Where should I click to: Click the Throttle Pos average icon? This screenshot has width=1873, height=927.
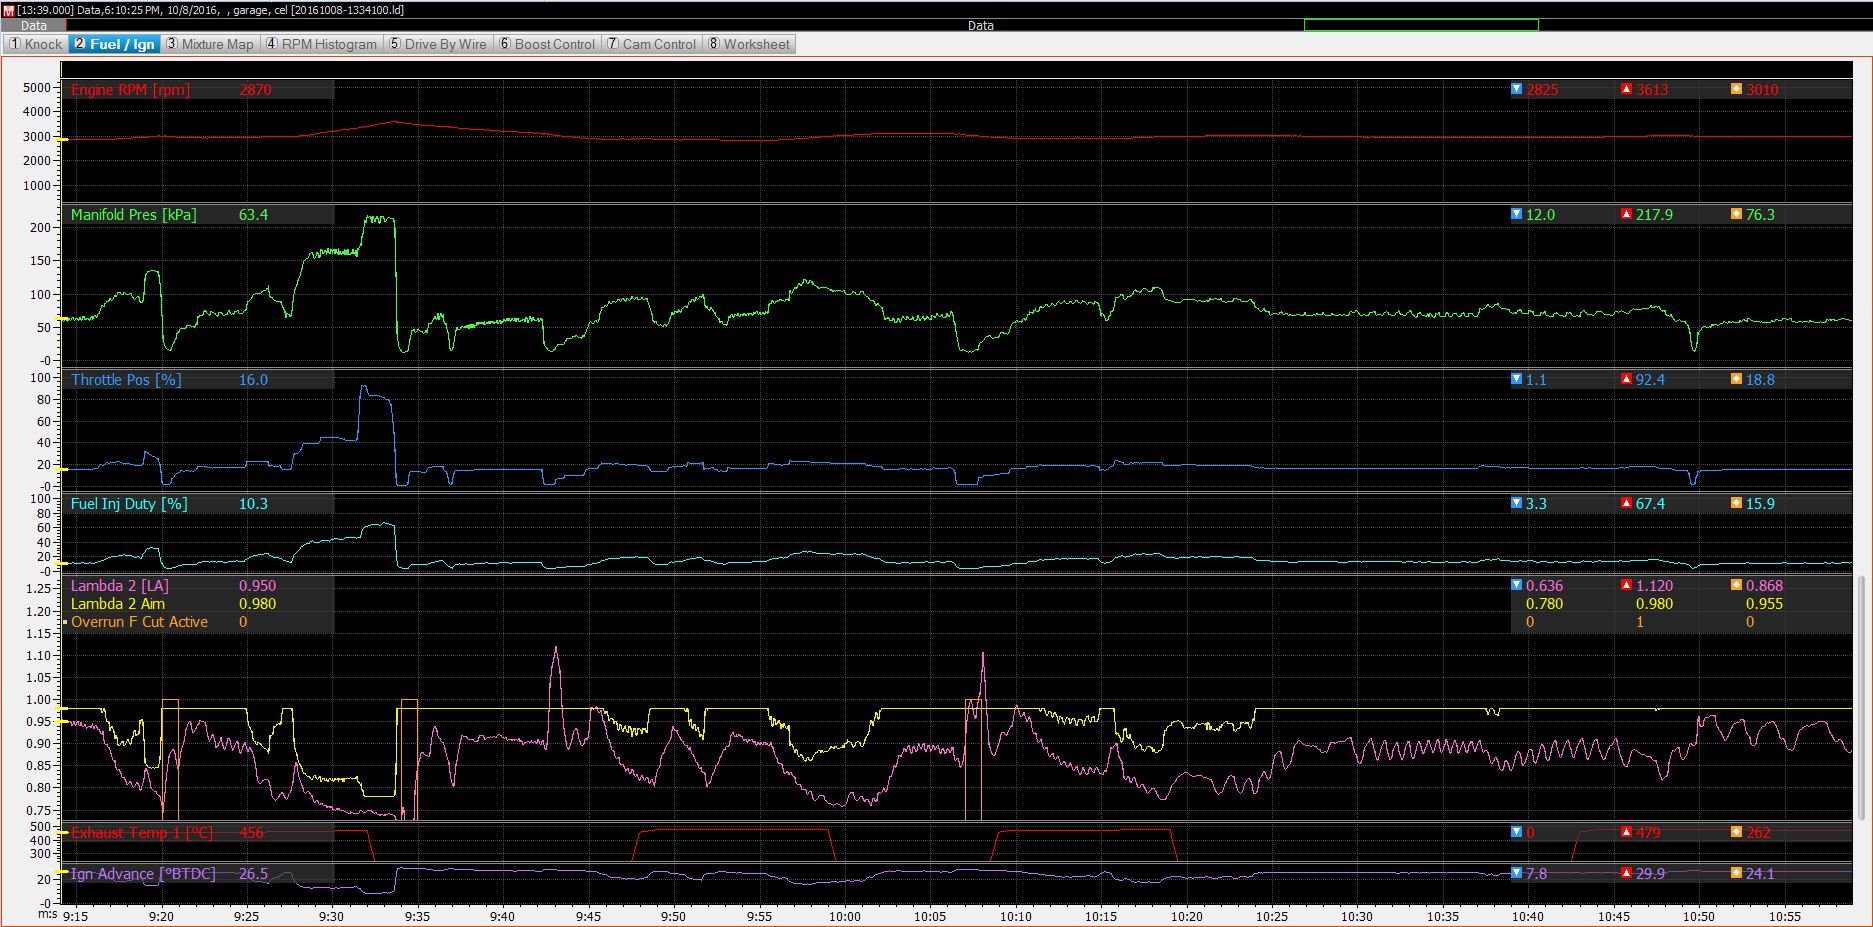[x=1736, y=379]
